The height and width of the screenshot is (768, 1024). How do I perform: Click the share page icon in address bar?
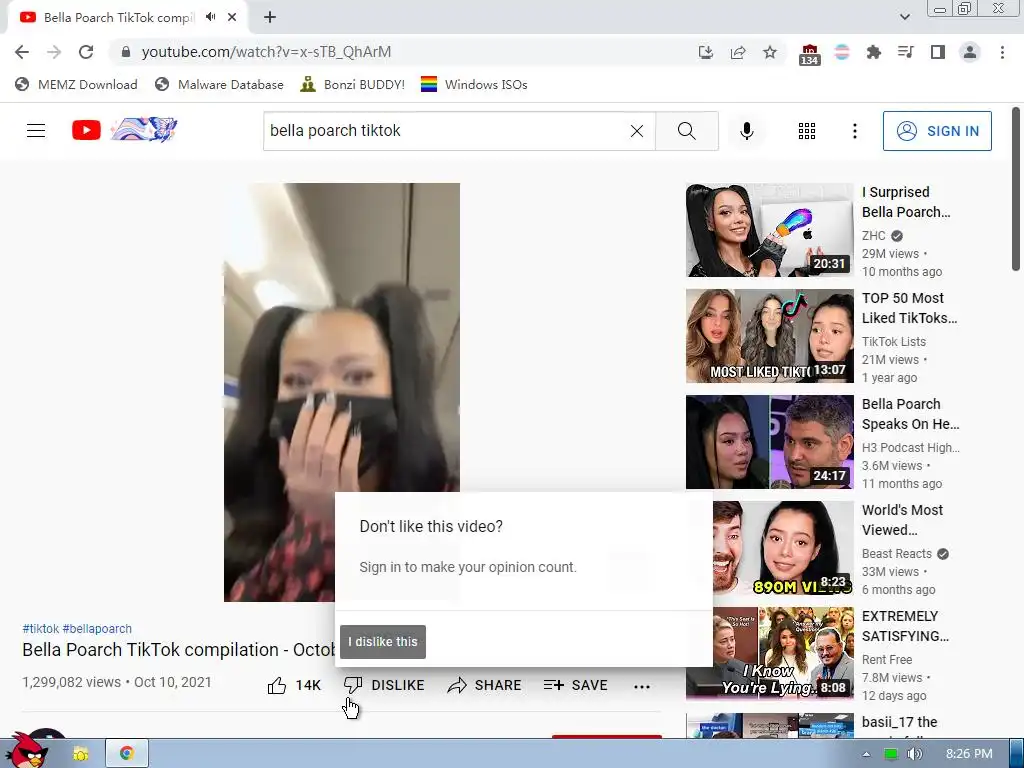[738, 52]
